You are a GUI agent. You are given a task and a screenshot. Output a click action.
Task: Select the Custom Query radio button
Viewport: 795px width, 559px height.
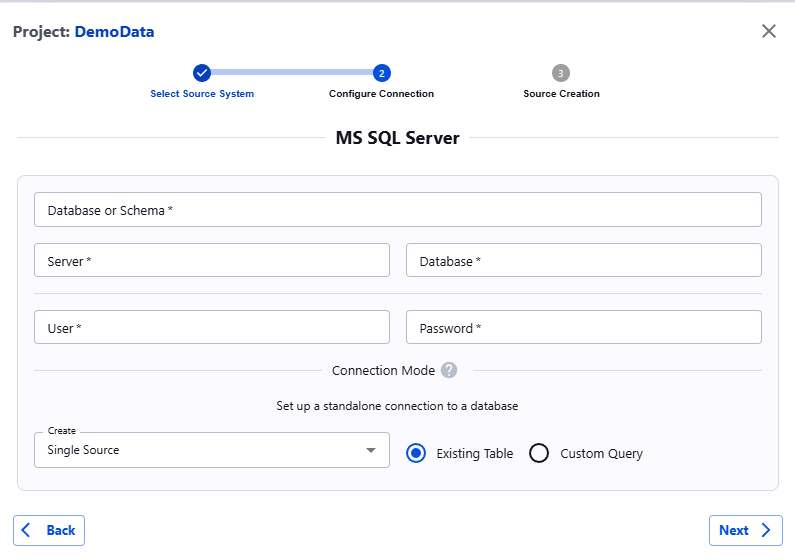[x=539, y=453]
